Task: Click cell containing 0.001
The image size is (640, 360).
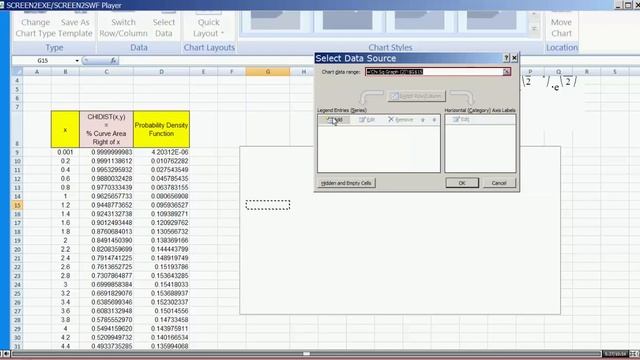Action: pyautogui.click(x=65, y=152)
